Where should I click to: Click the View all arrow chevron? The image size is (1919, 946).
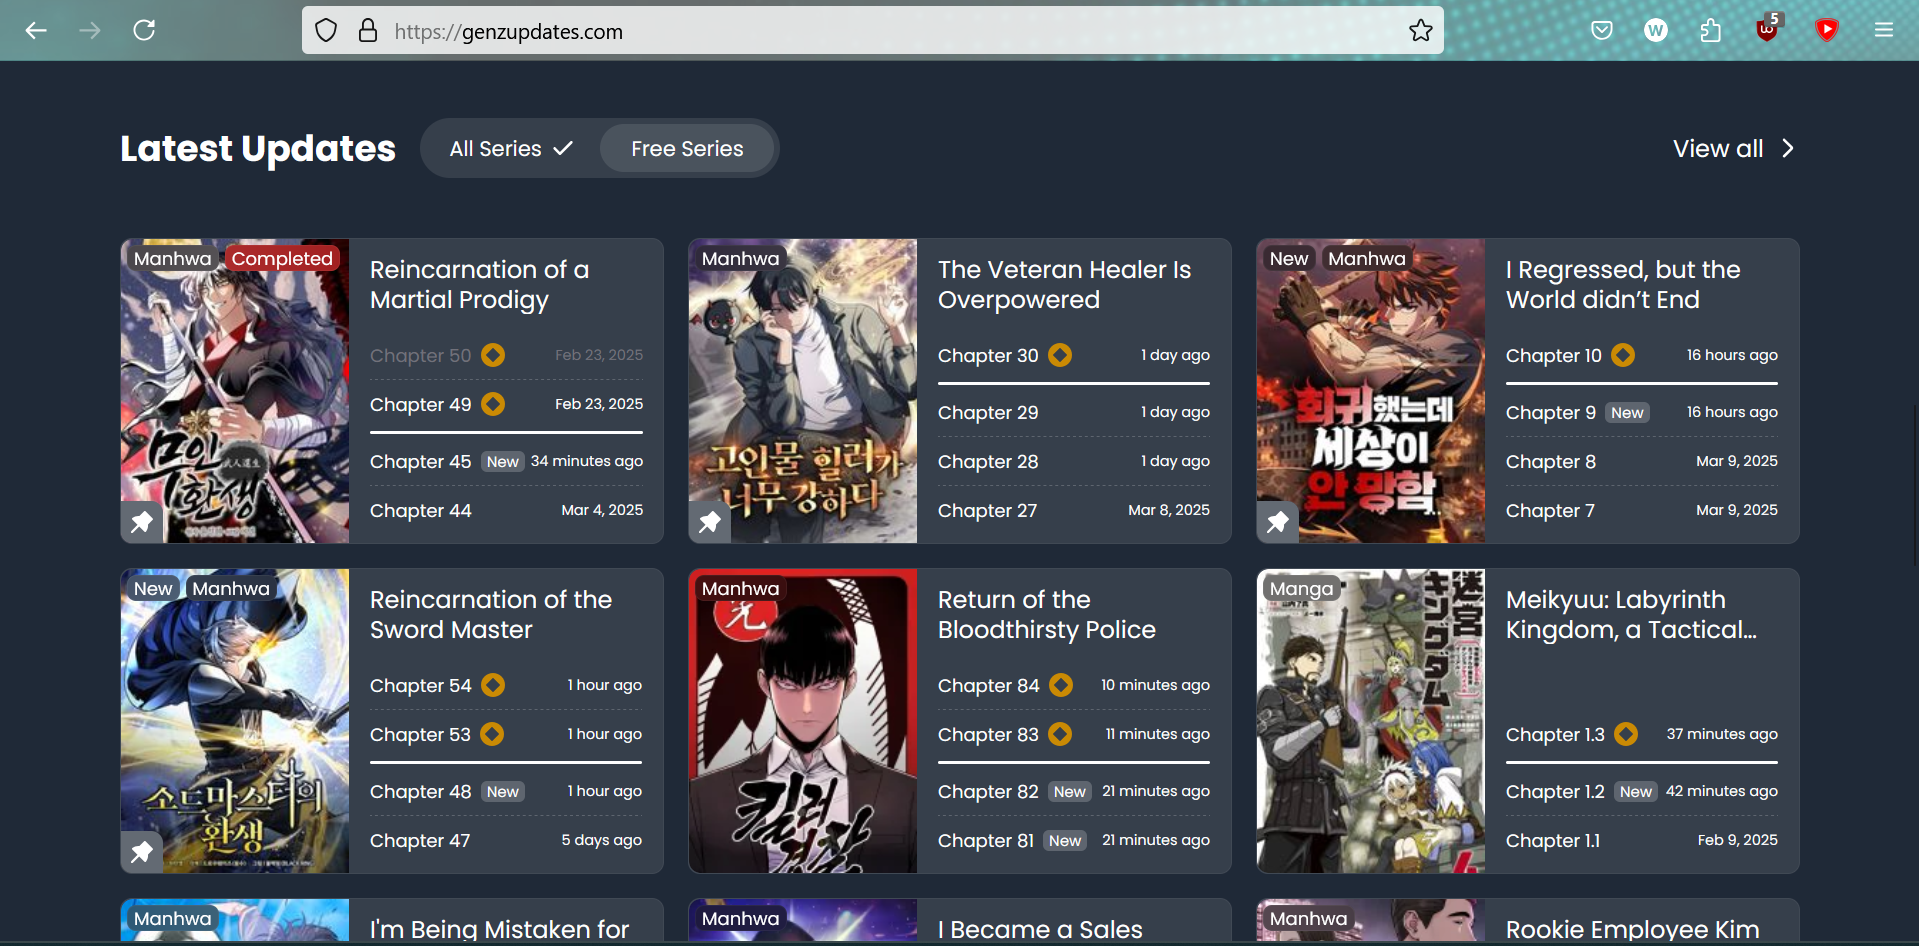coord(1788,149)
